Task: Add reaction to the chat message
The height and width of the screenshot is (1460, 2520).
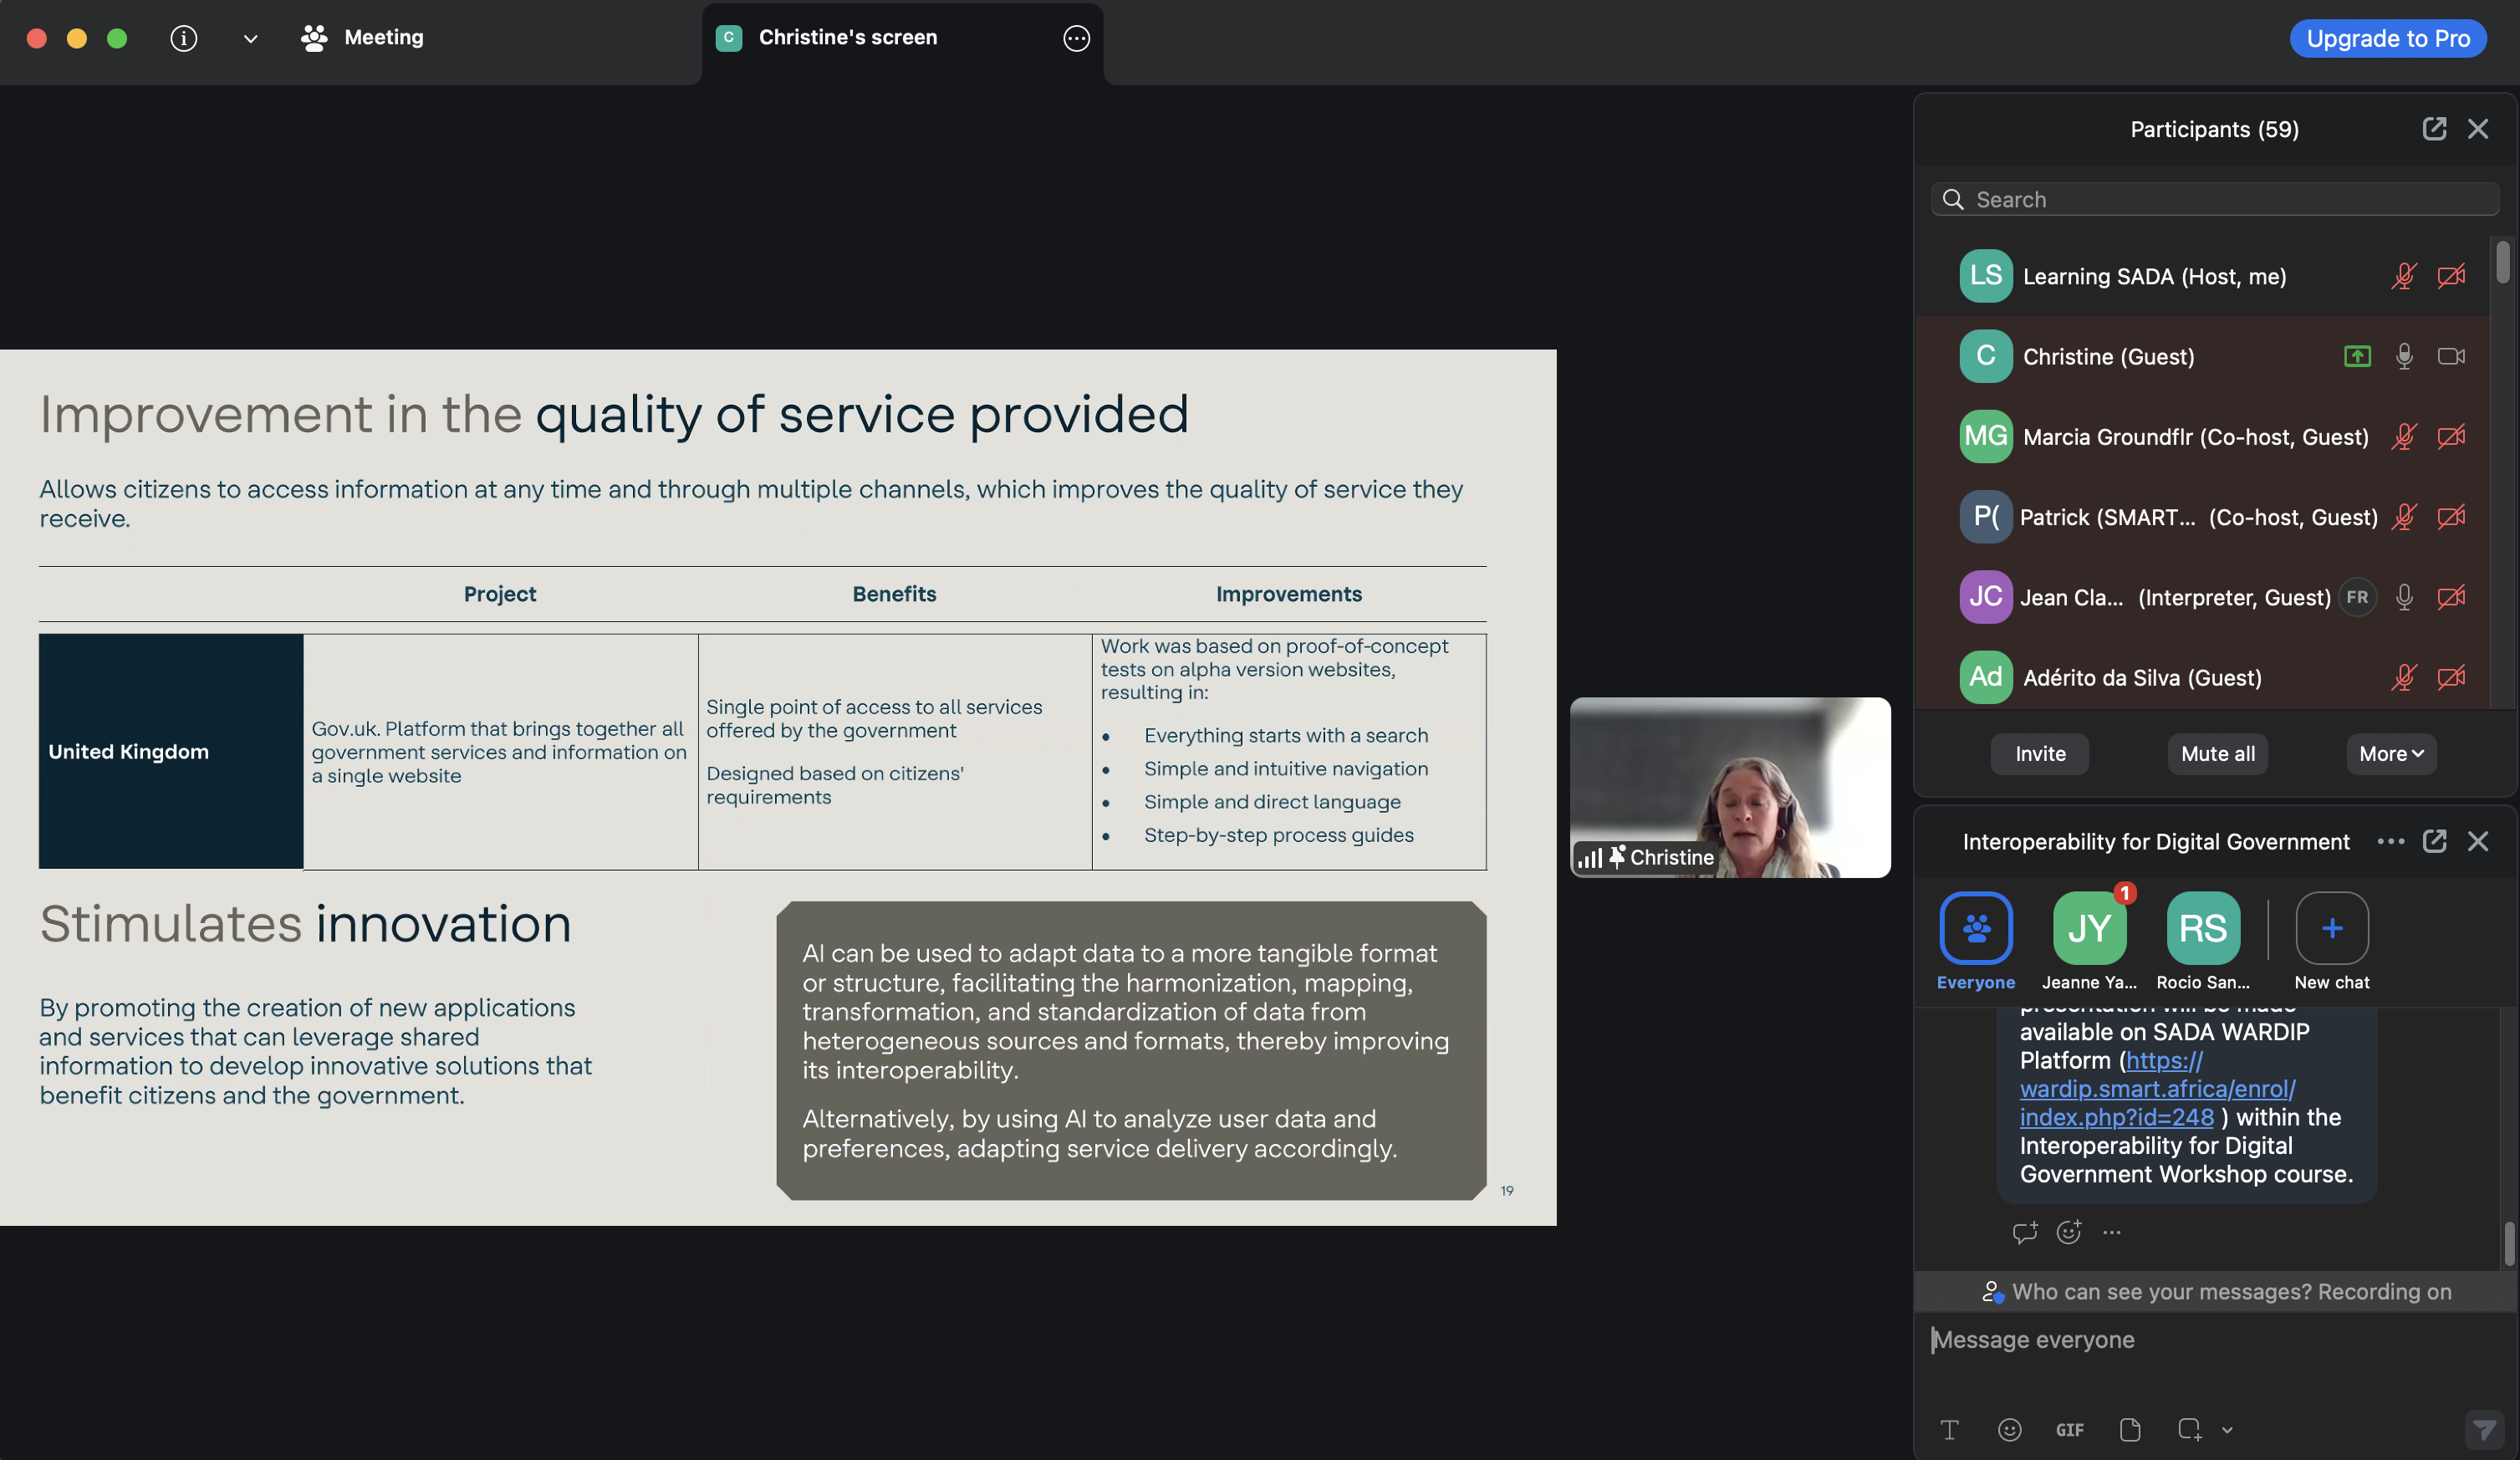Action: click(2068, 1232)
